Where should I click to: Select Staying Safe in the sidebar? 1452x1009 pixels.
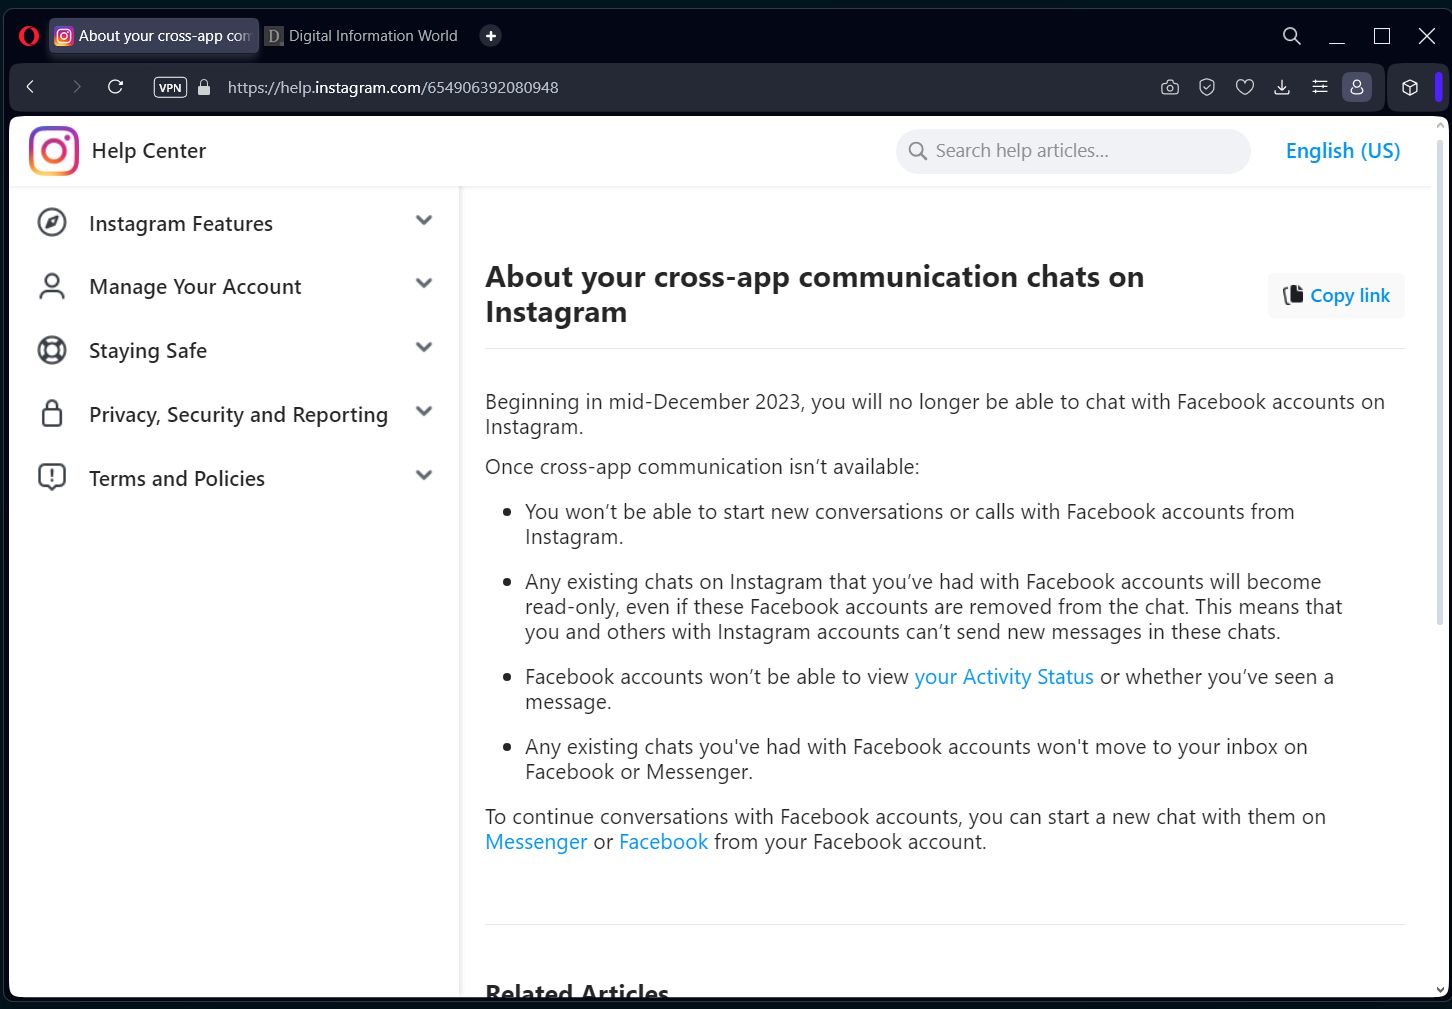(148, 351)
